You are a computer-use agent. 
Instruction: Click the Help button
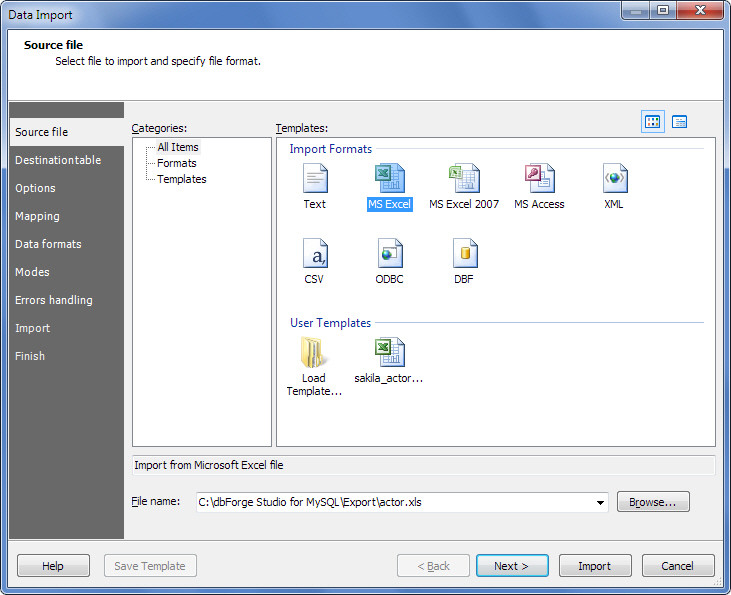point(53,566)
